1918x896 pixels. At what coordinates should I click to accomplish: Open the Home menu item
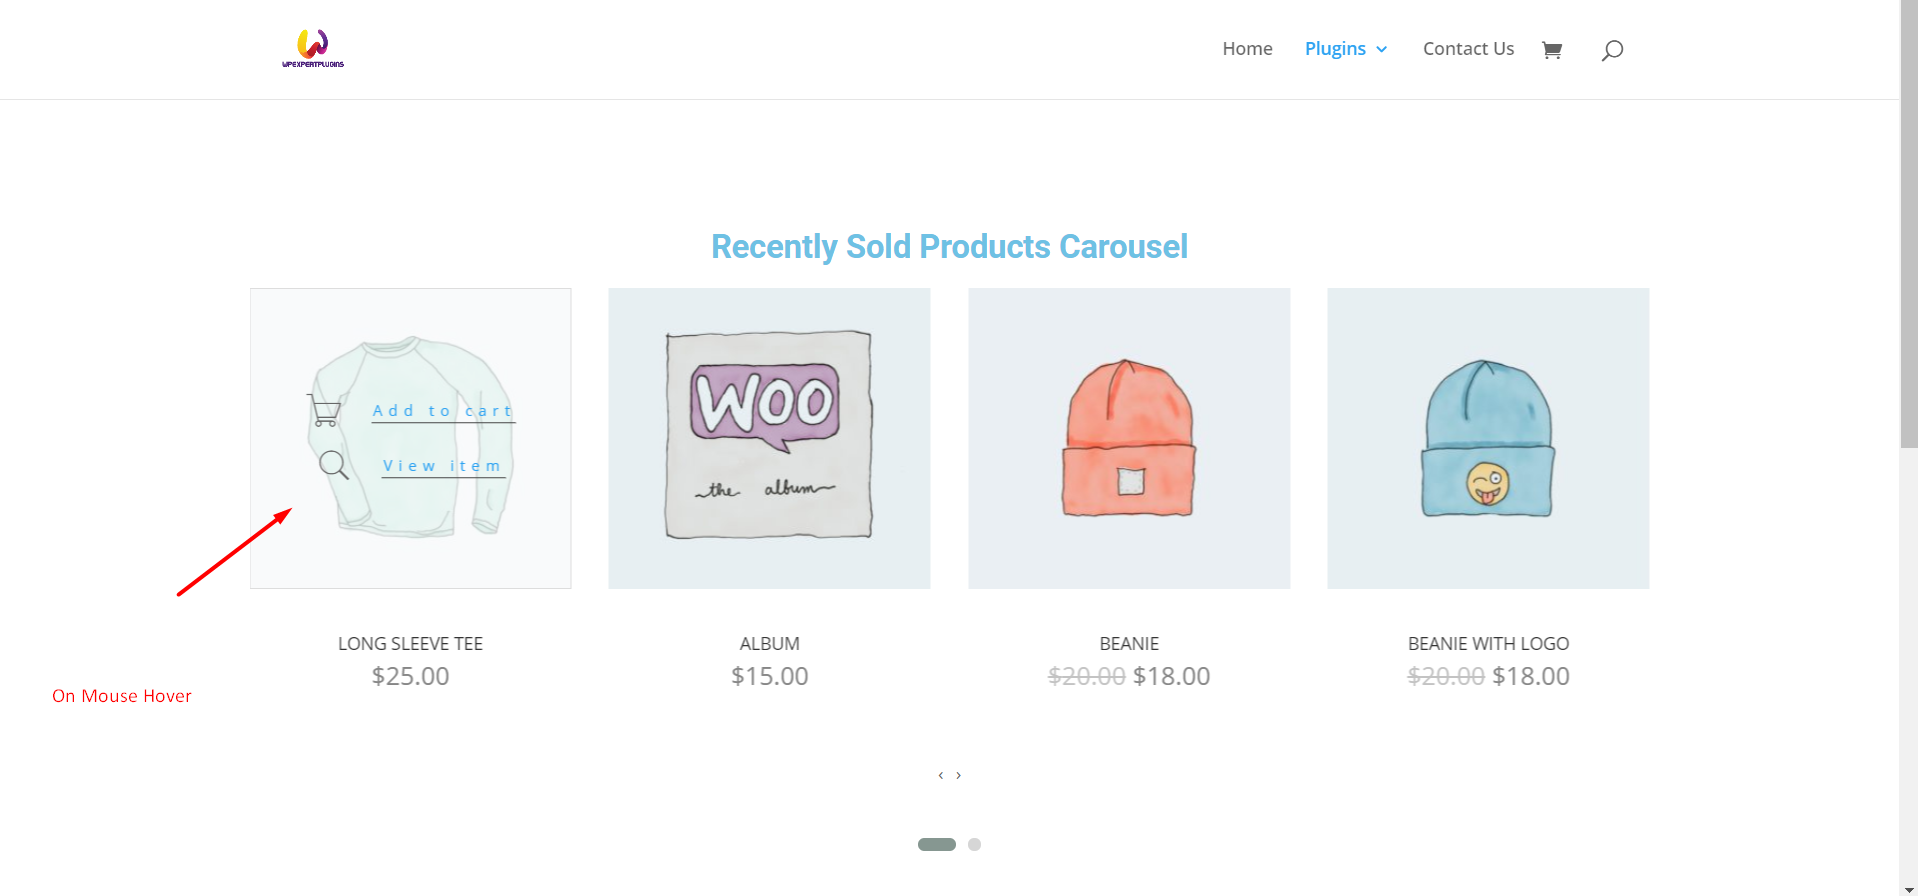coord(1247,49)
